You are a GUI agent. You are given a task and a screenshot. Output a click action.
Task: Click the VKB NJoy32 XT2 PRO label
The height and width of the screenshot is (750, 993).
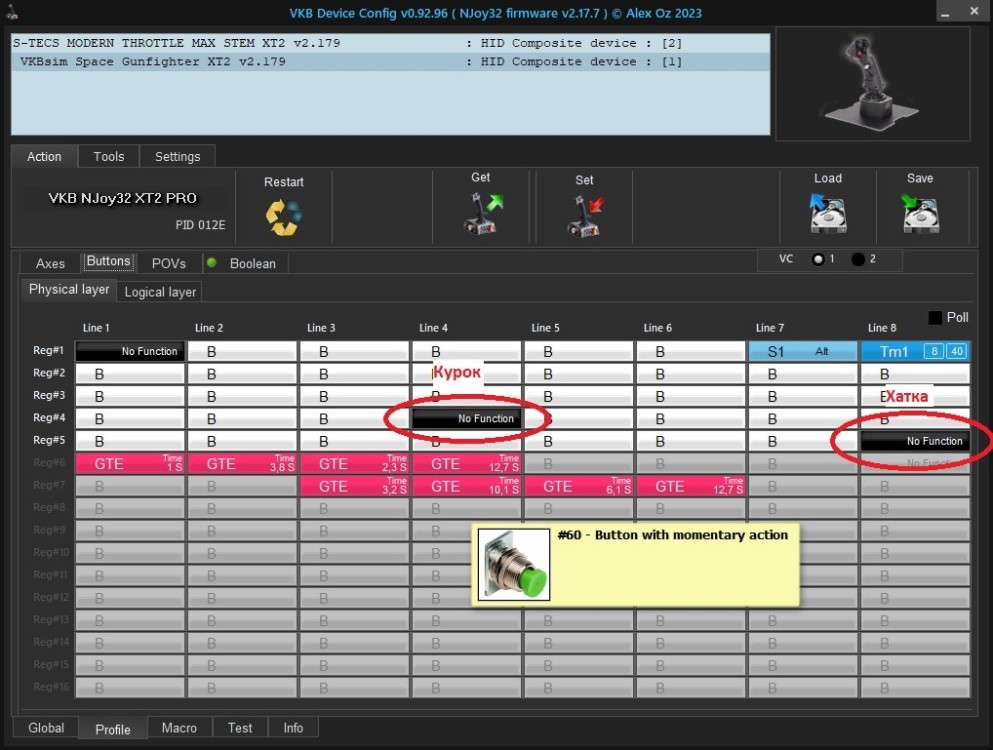click(123, 198)
